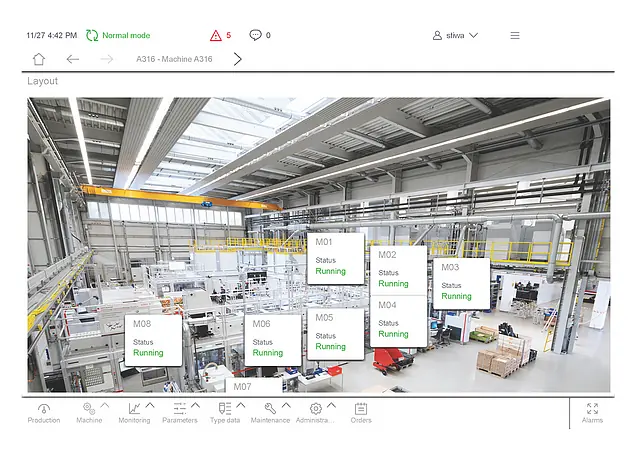This screenshot has height=450, width=636.
Task: Expand the Monitoring submenu chevron
Action: (x=150, y=405)
